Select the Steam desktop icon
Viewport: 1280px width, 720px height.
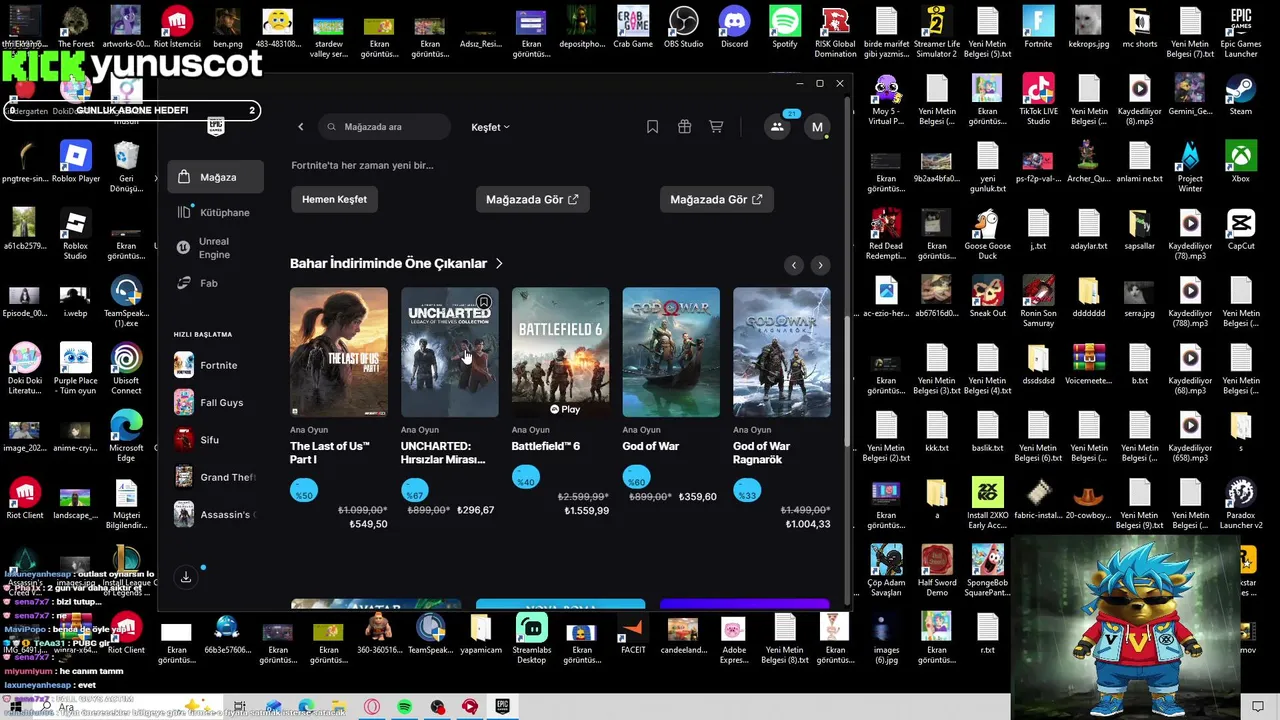(x=1241, y=95)
